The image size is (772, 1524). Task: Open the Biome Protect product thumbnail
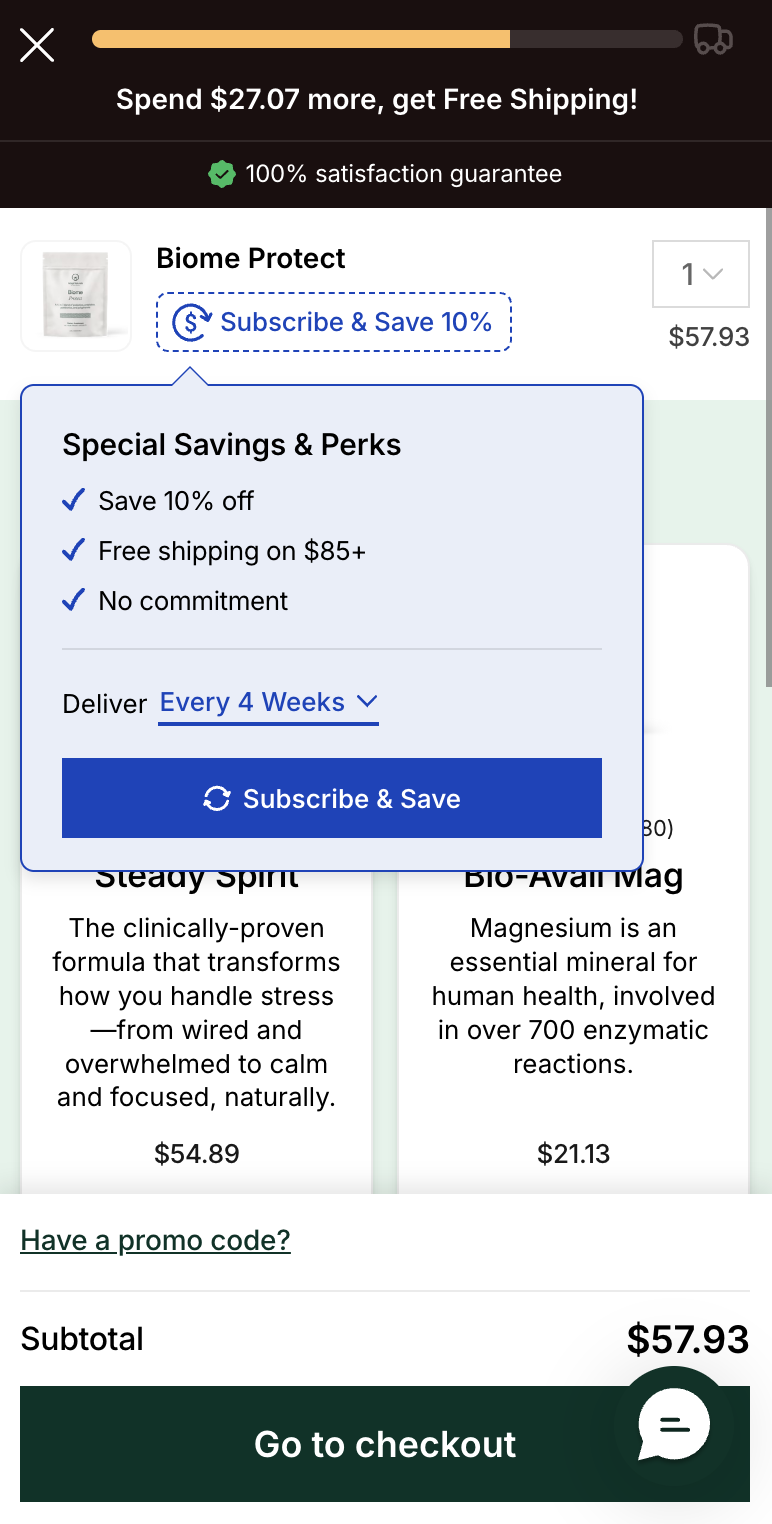tap(76, 296)
